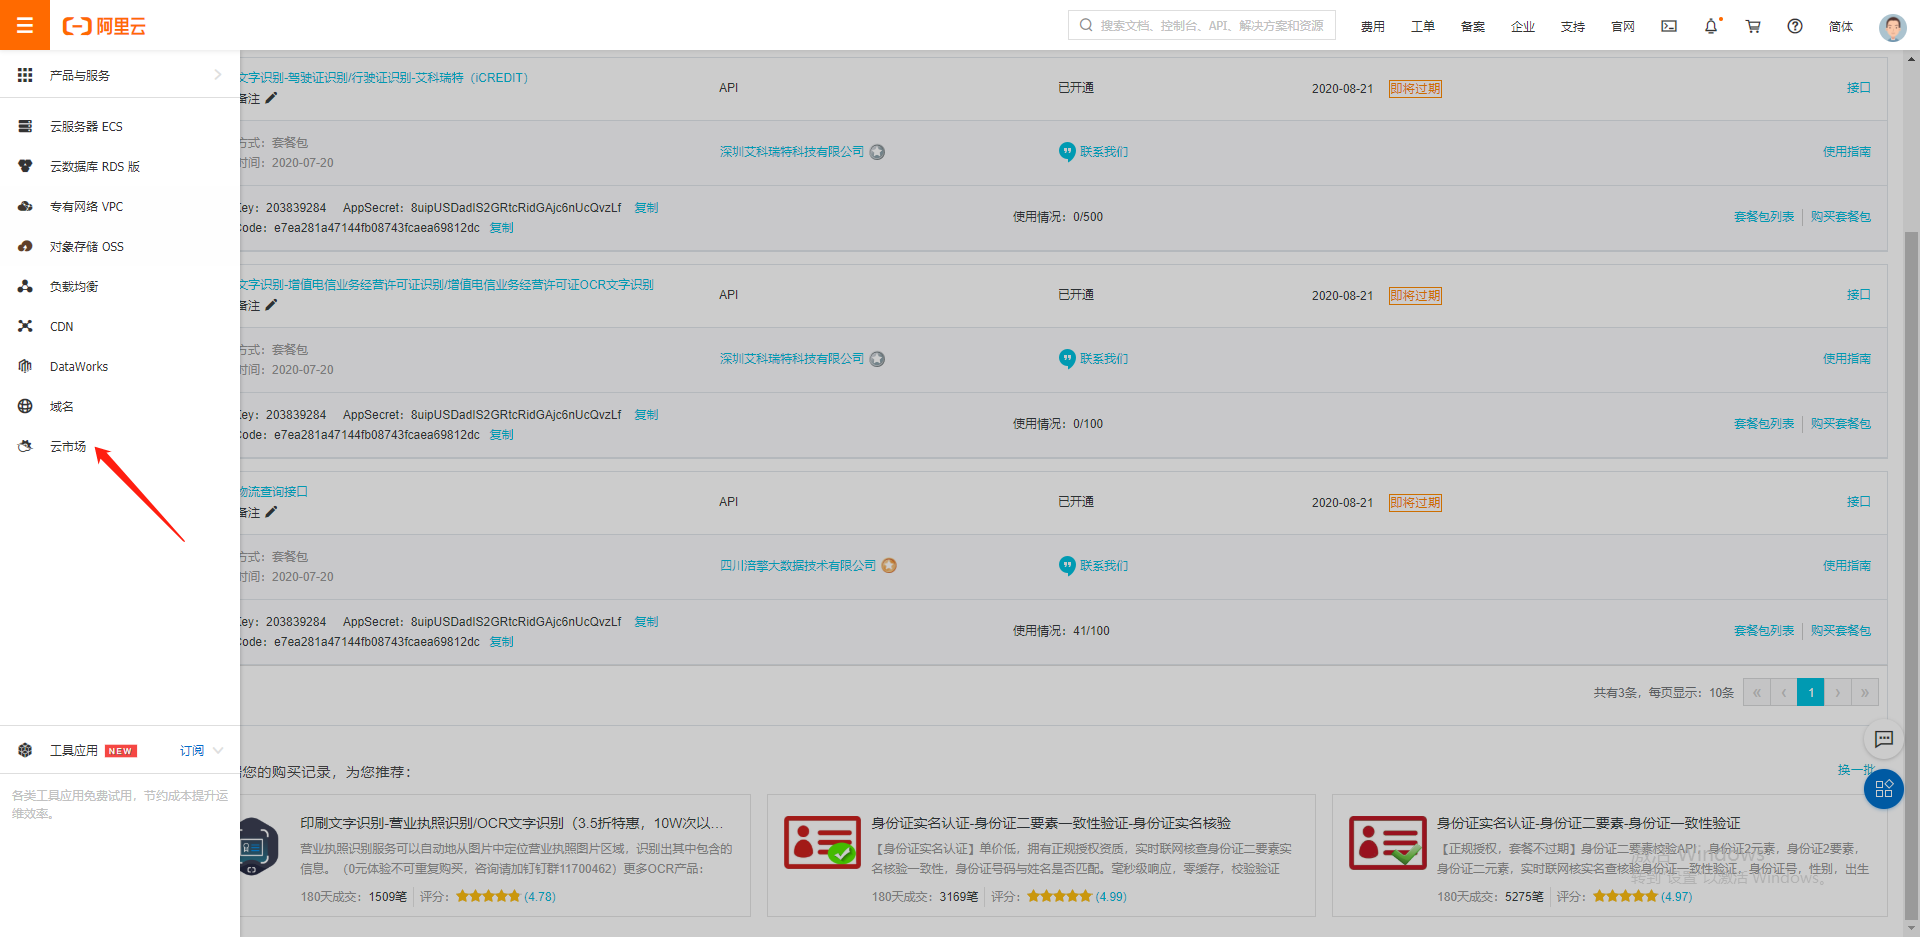Viewport: 1920px width, 937px height.
Task: Click the 负载均衡 sidebar icon
Action: coord(25,286)
